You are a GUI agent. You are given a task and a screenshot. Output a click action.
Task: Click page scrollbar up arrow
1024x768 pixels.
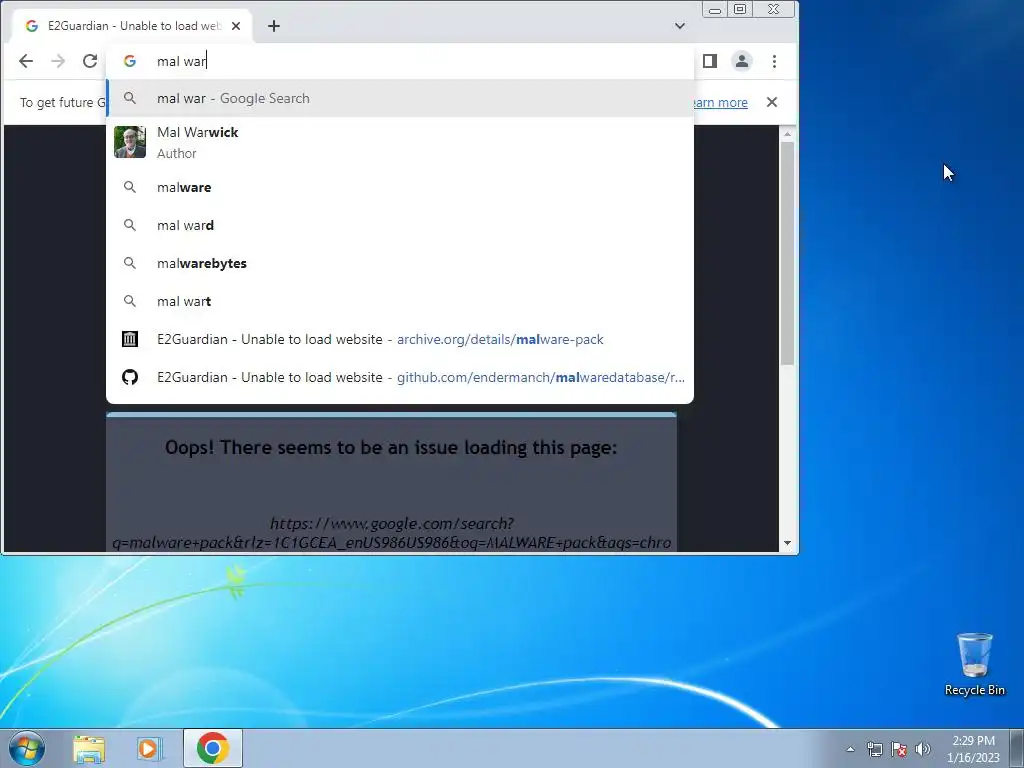[x=787, y=134]
